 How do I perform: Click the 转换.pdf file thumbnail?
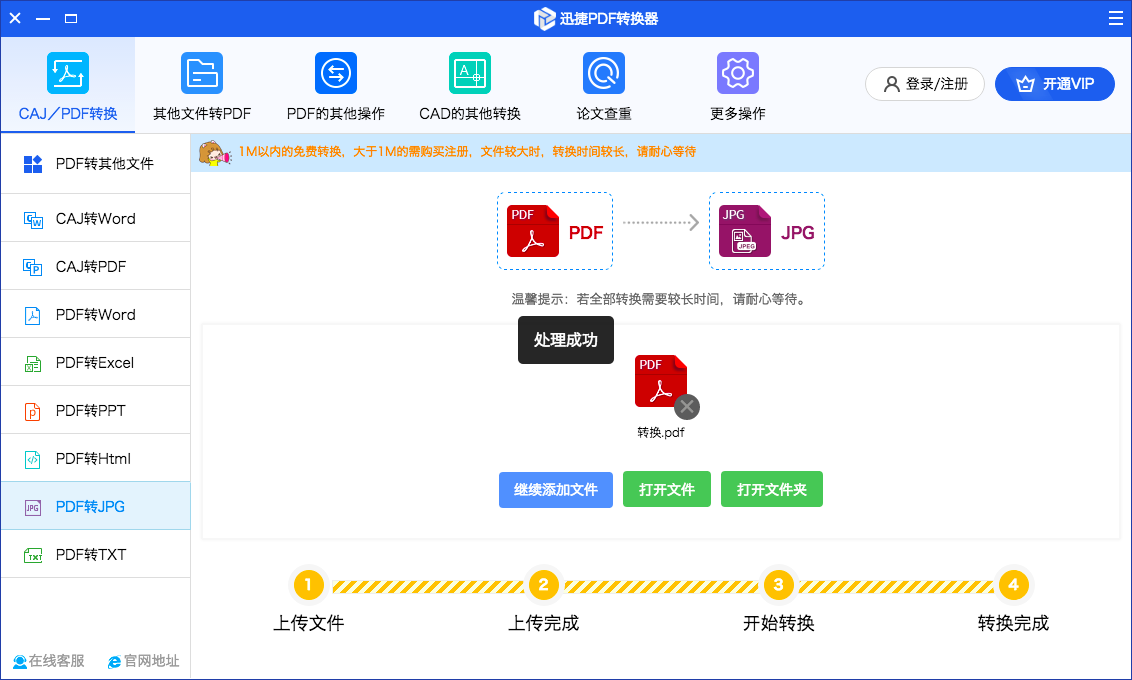(x=661, y=381)
